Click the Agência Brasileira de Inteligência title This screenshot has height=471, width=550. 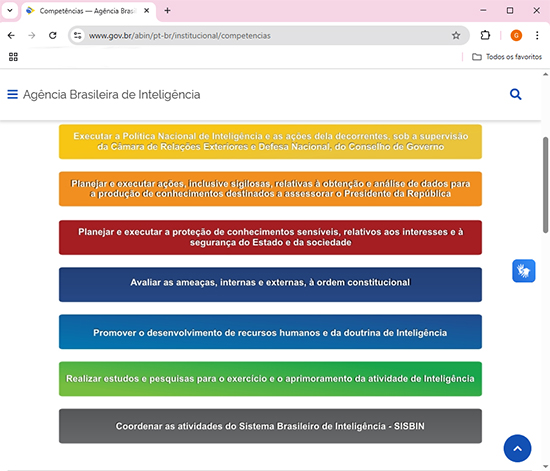click(x=112, y=95)
